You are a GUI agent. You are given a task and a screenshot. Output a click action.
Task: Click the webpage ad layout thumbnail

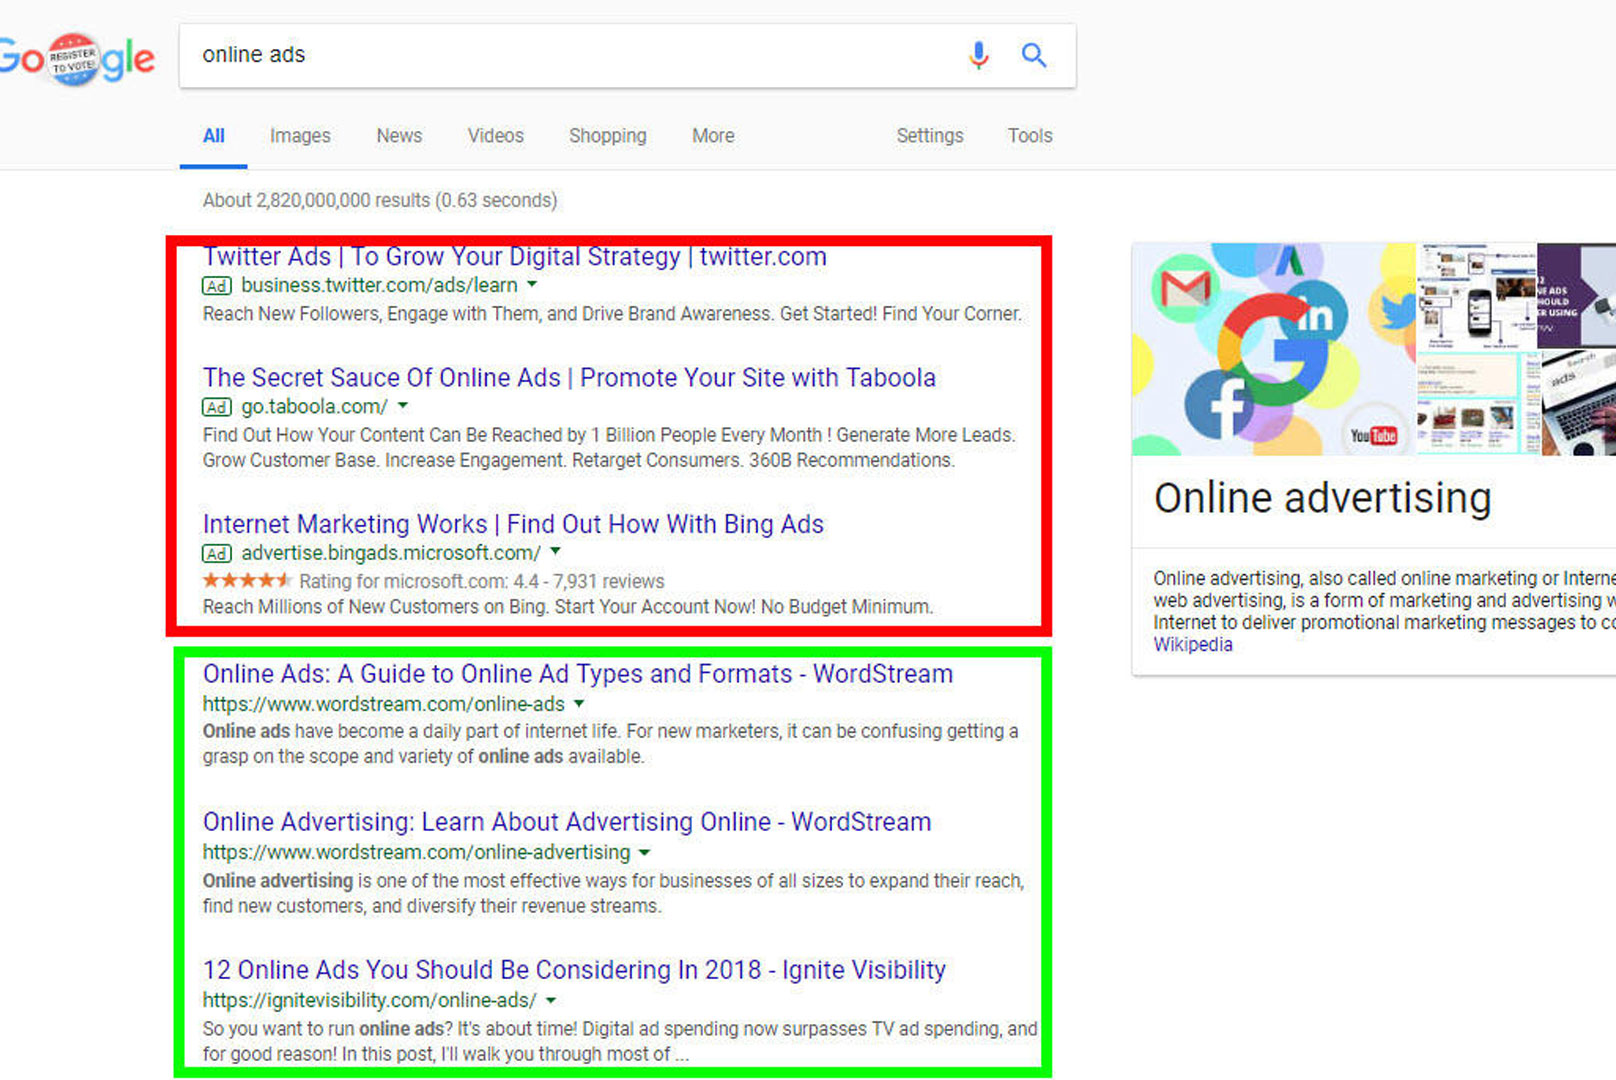[1478, 404]
